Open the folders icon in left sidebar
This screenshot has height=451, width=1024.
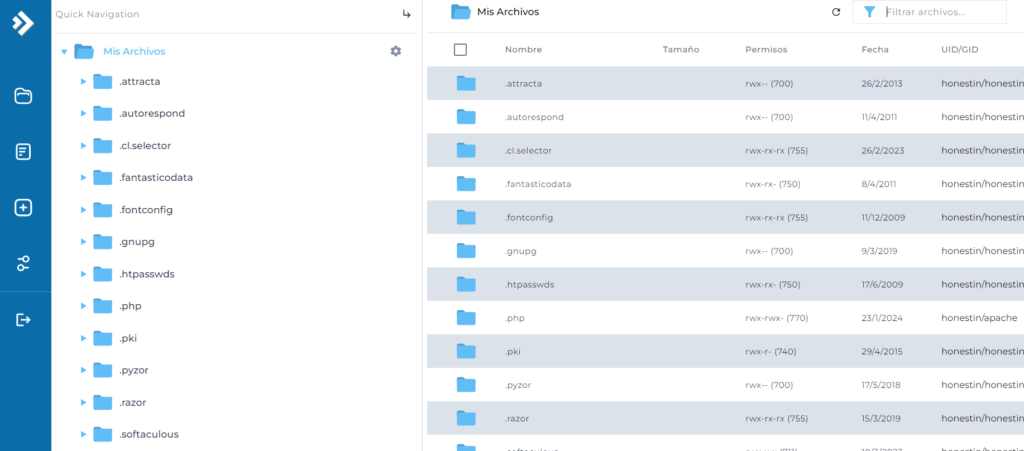(23, 96)
